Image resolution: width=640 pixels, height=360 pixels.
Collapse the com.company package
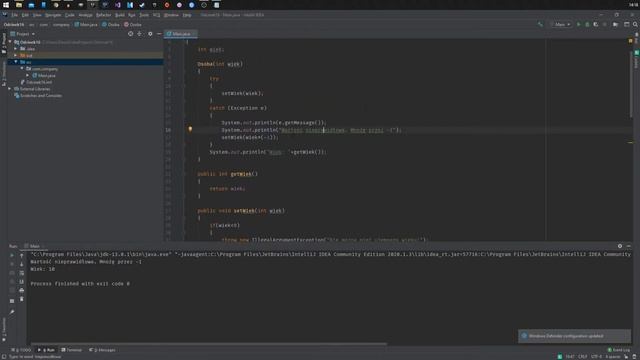click(x=22, y=69)
